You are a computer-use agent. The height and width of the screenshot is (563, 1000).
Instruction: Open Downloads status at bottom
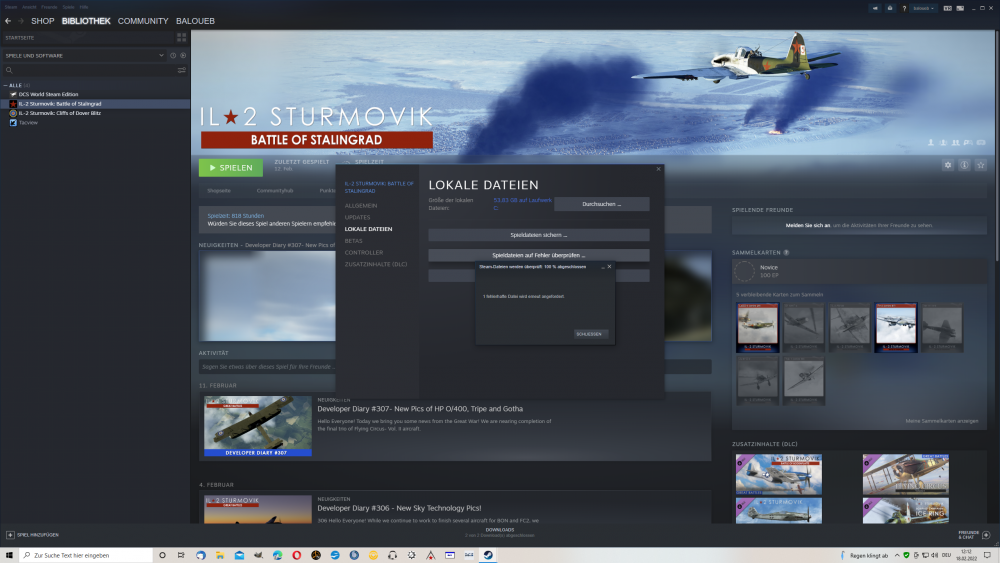pos(500,532)
